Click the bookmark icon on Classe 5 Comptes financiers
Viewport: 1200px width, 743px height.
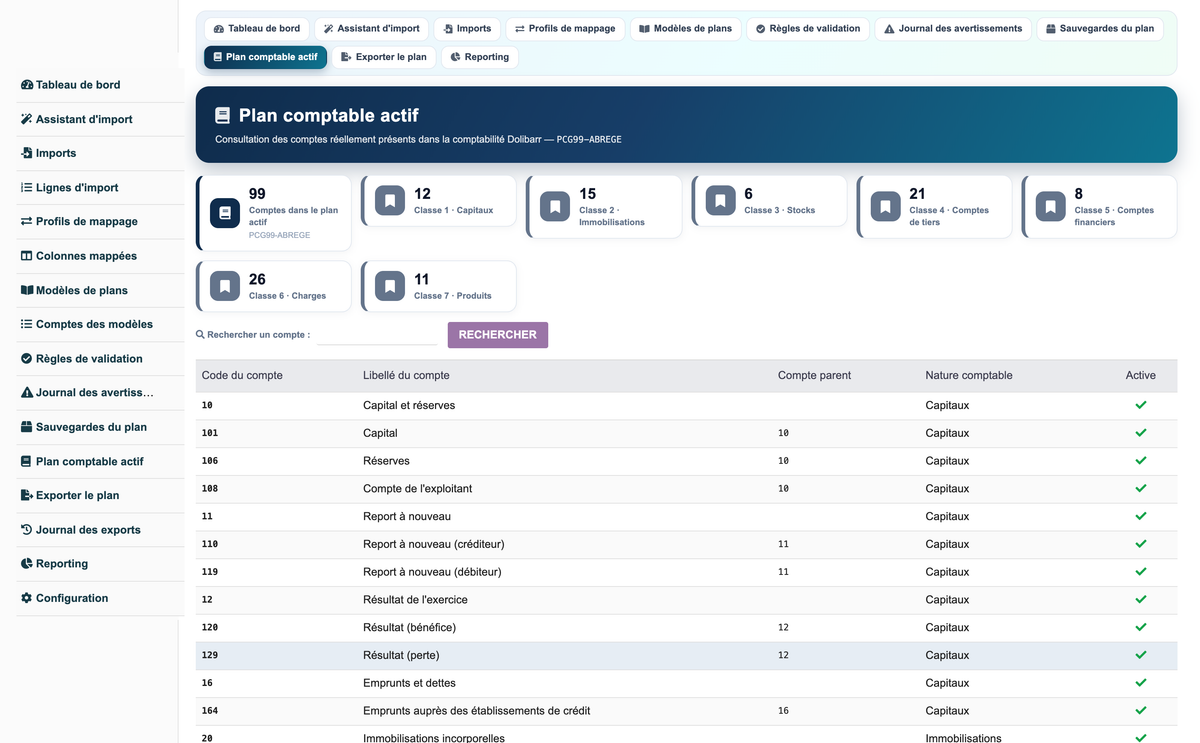(1050, 207)
